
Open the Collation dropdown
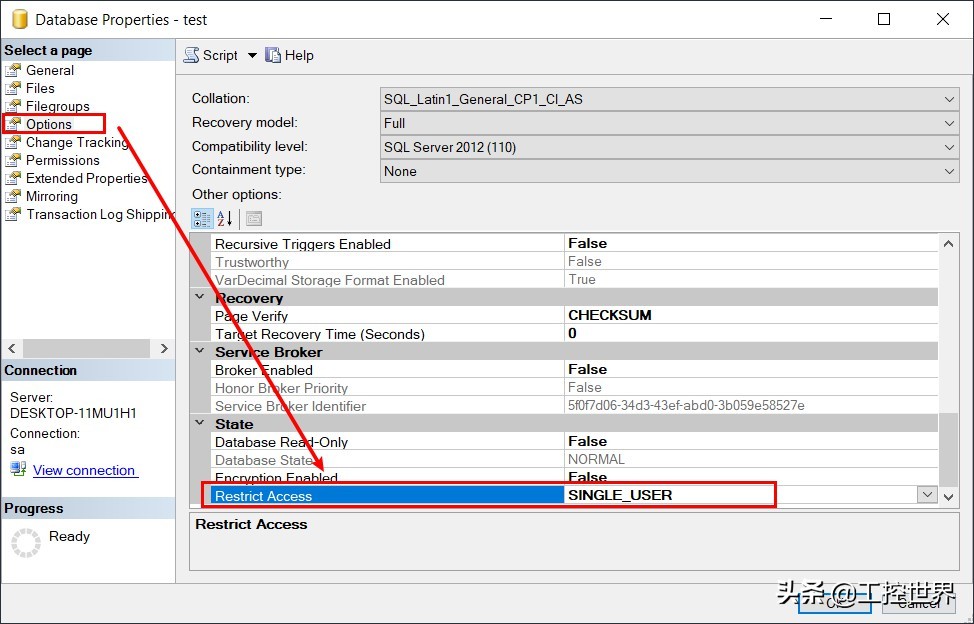[x=949, y=98]
